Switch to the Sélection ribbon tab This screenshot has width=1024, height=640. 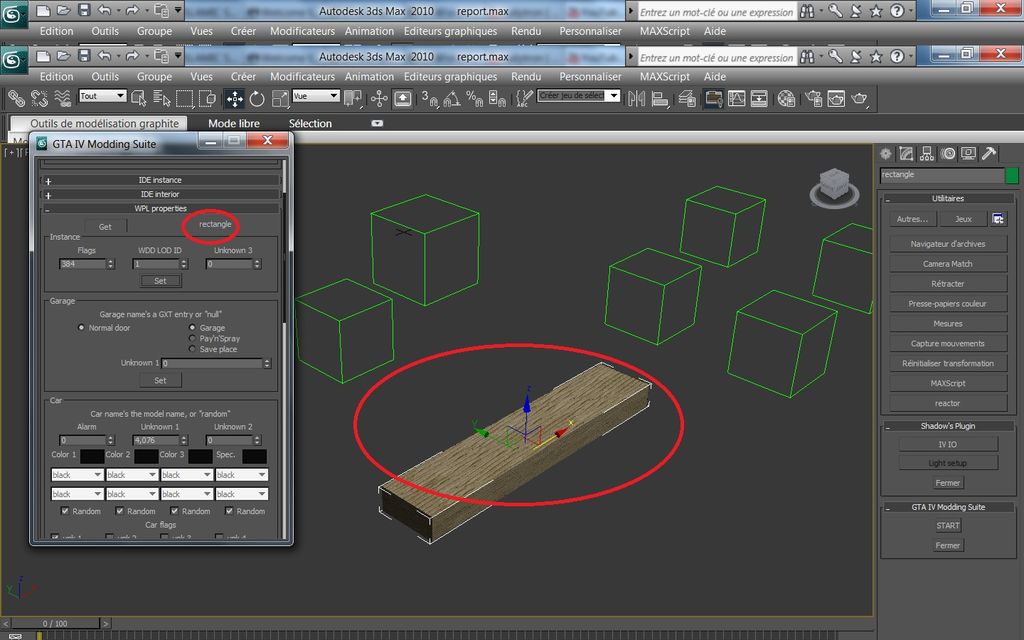(x=310, y=123)
